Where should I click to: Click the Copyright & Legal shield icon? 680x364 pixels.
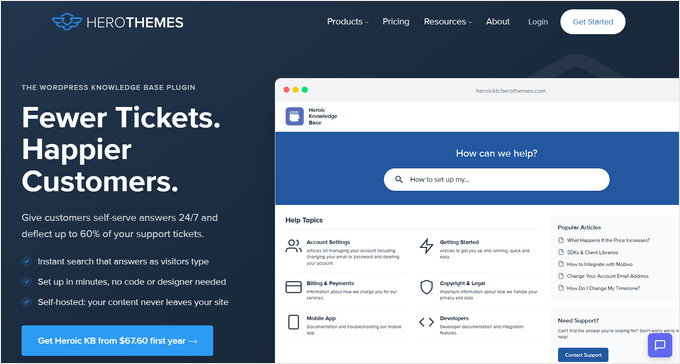pos(427,287)
